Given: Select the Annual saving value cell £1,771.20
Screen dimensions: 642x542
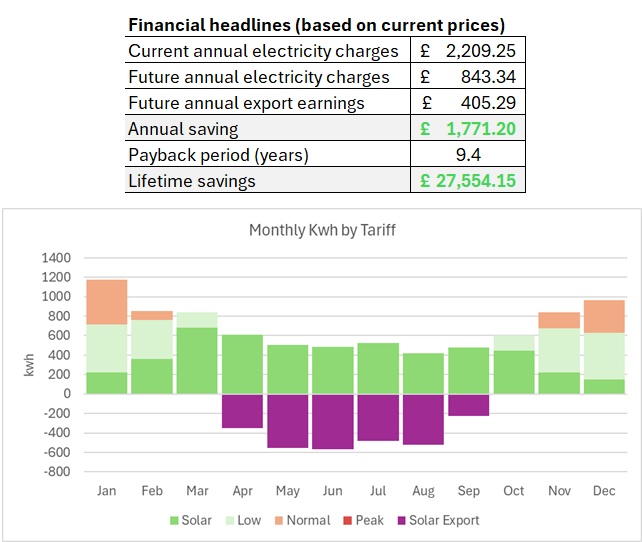Looking at the screenshot, I should pos(468,129).
